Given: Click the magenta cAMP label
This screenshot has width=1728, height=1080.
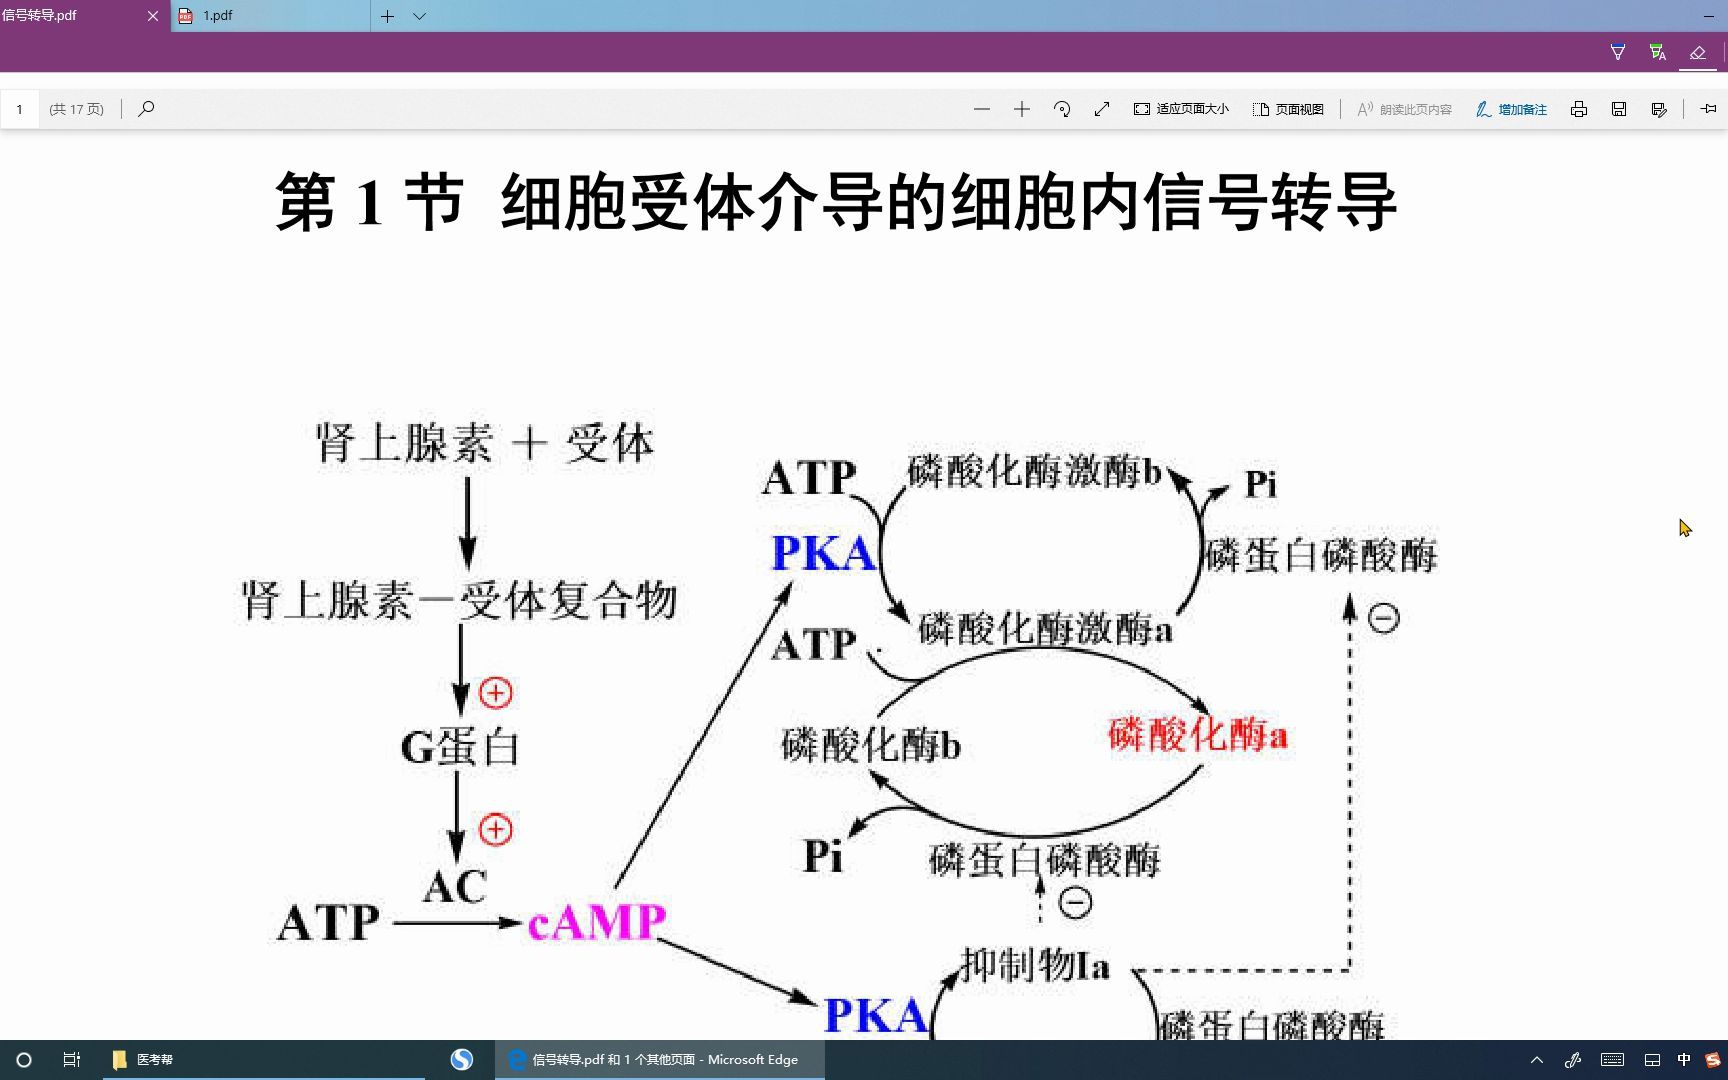Looking at the screenshot, I should 596,922.
